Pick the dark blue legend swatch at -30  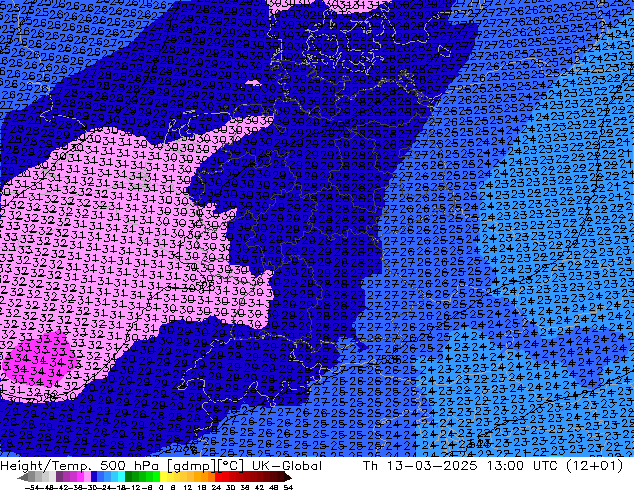(x=94, y=476)
